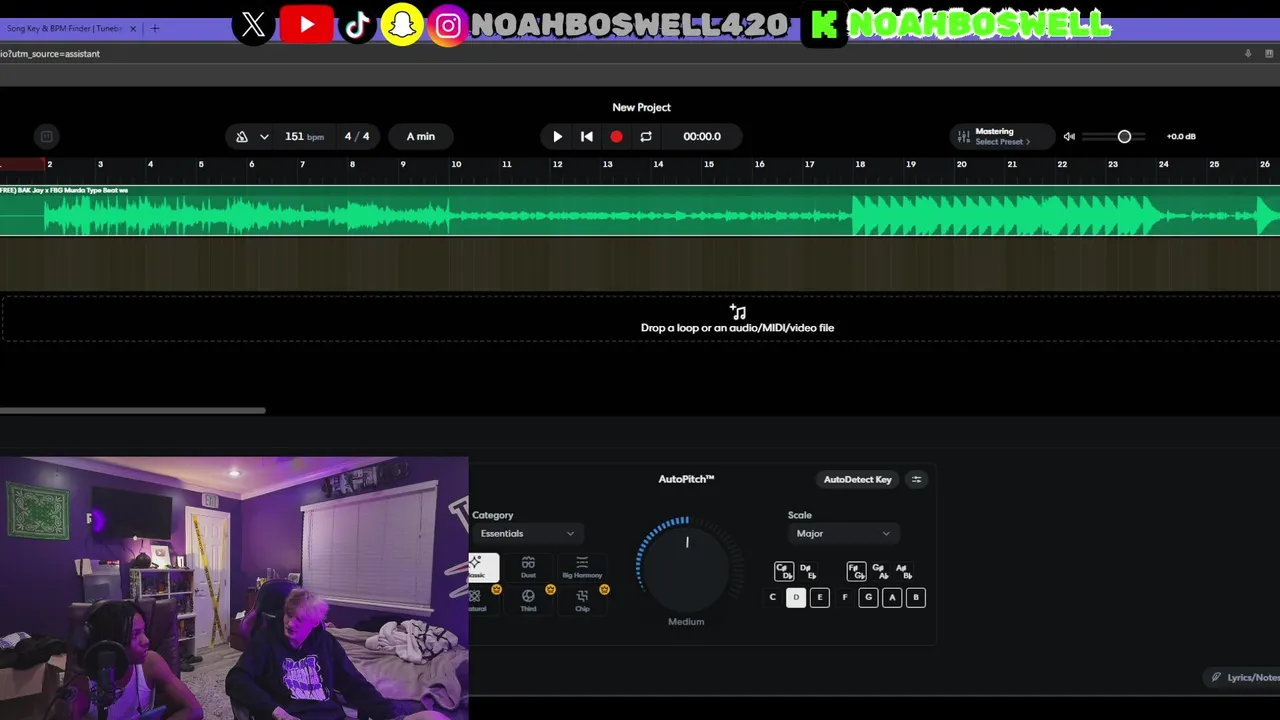Toggle loop playback in the transport
This screenshot has width=1280, height=720.
click(646, 137)
